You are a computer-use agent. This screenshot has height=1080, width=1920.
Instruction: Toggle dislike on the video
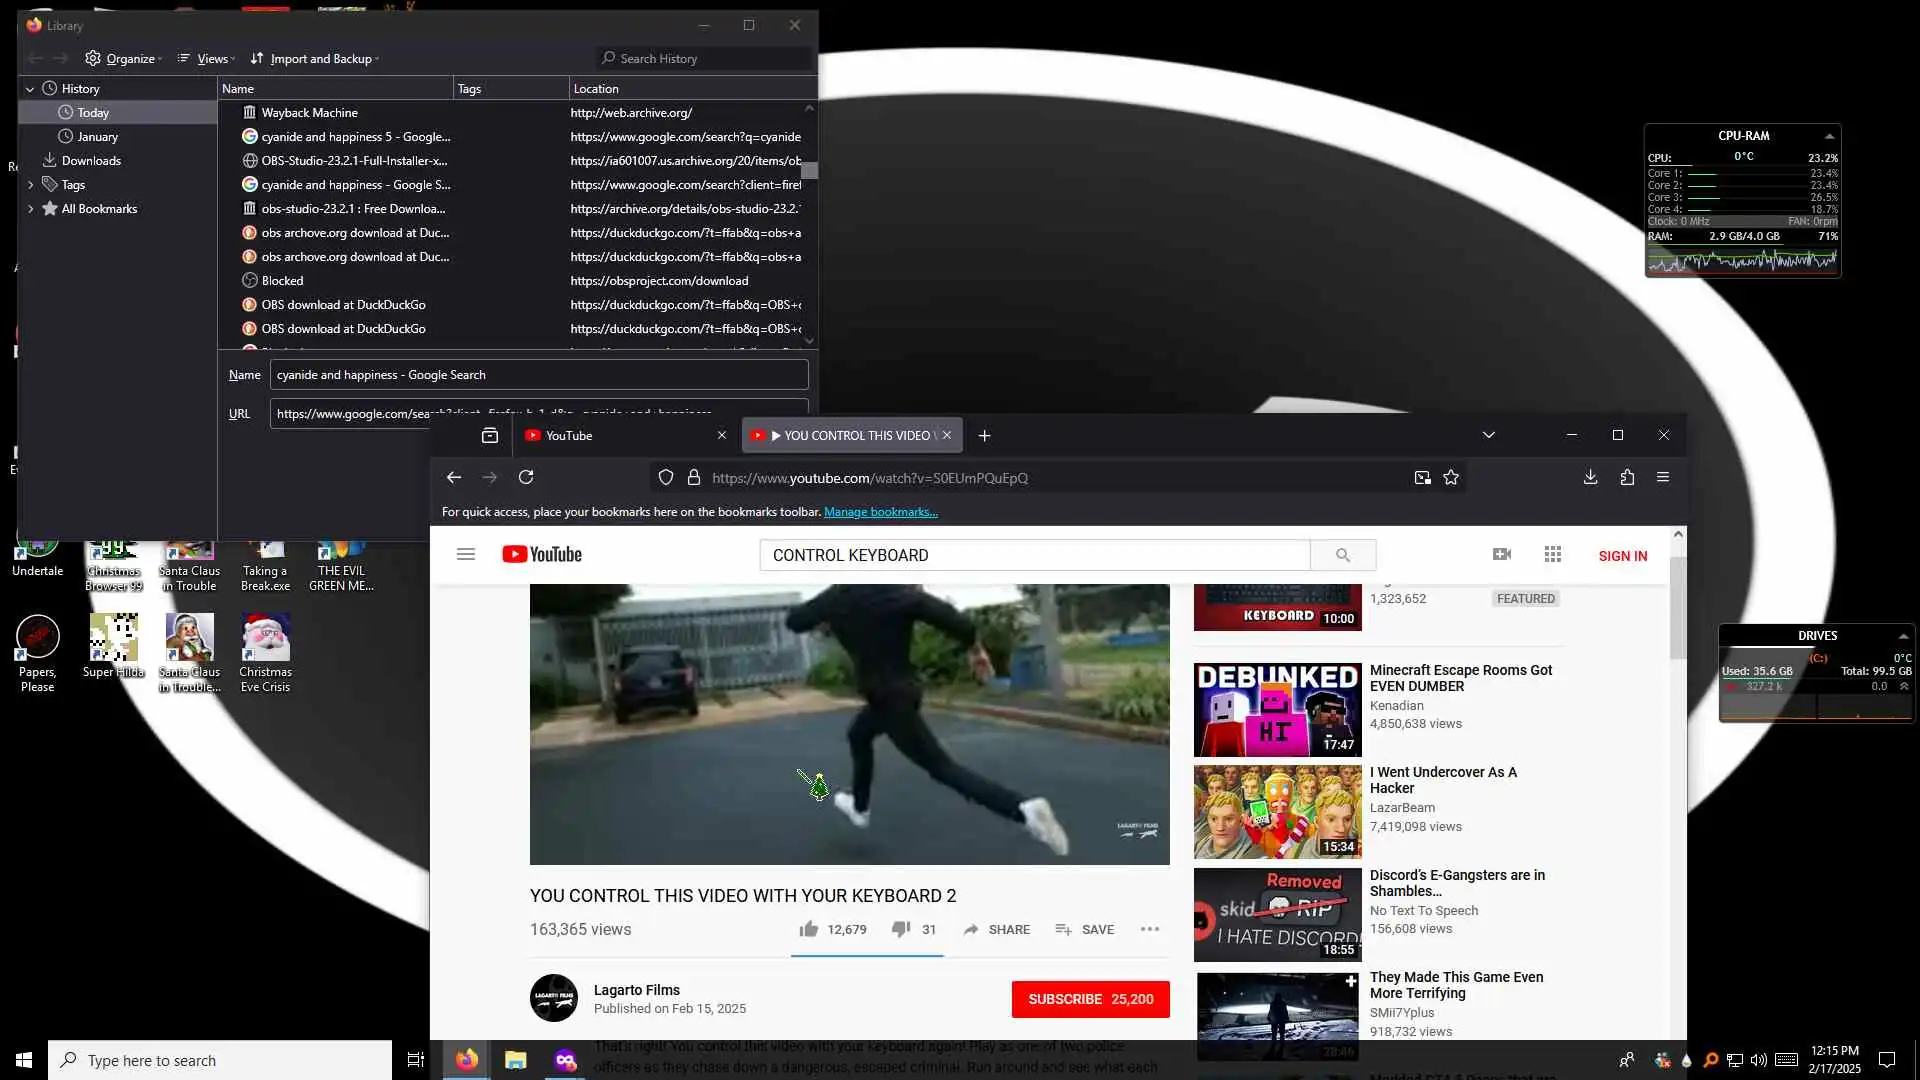[x=900, y=929]
